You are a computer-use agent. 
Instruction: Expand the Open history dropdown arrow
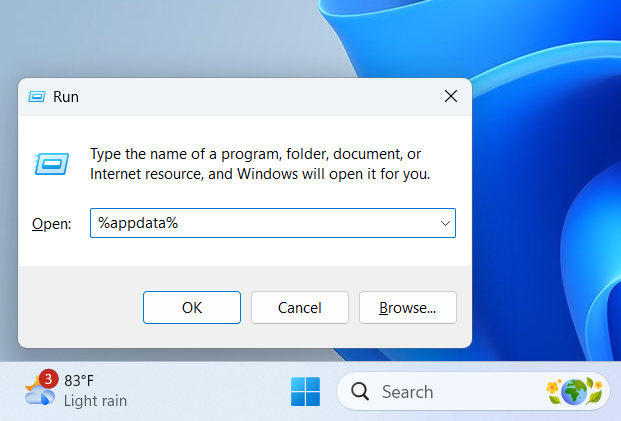(445, 223)
